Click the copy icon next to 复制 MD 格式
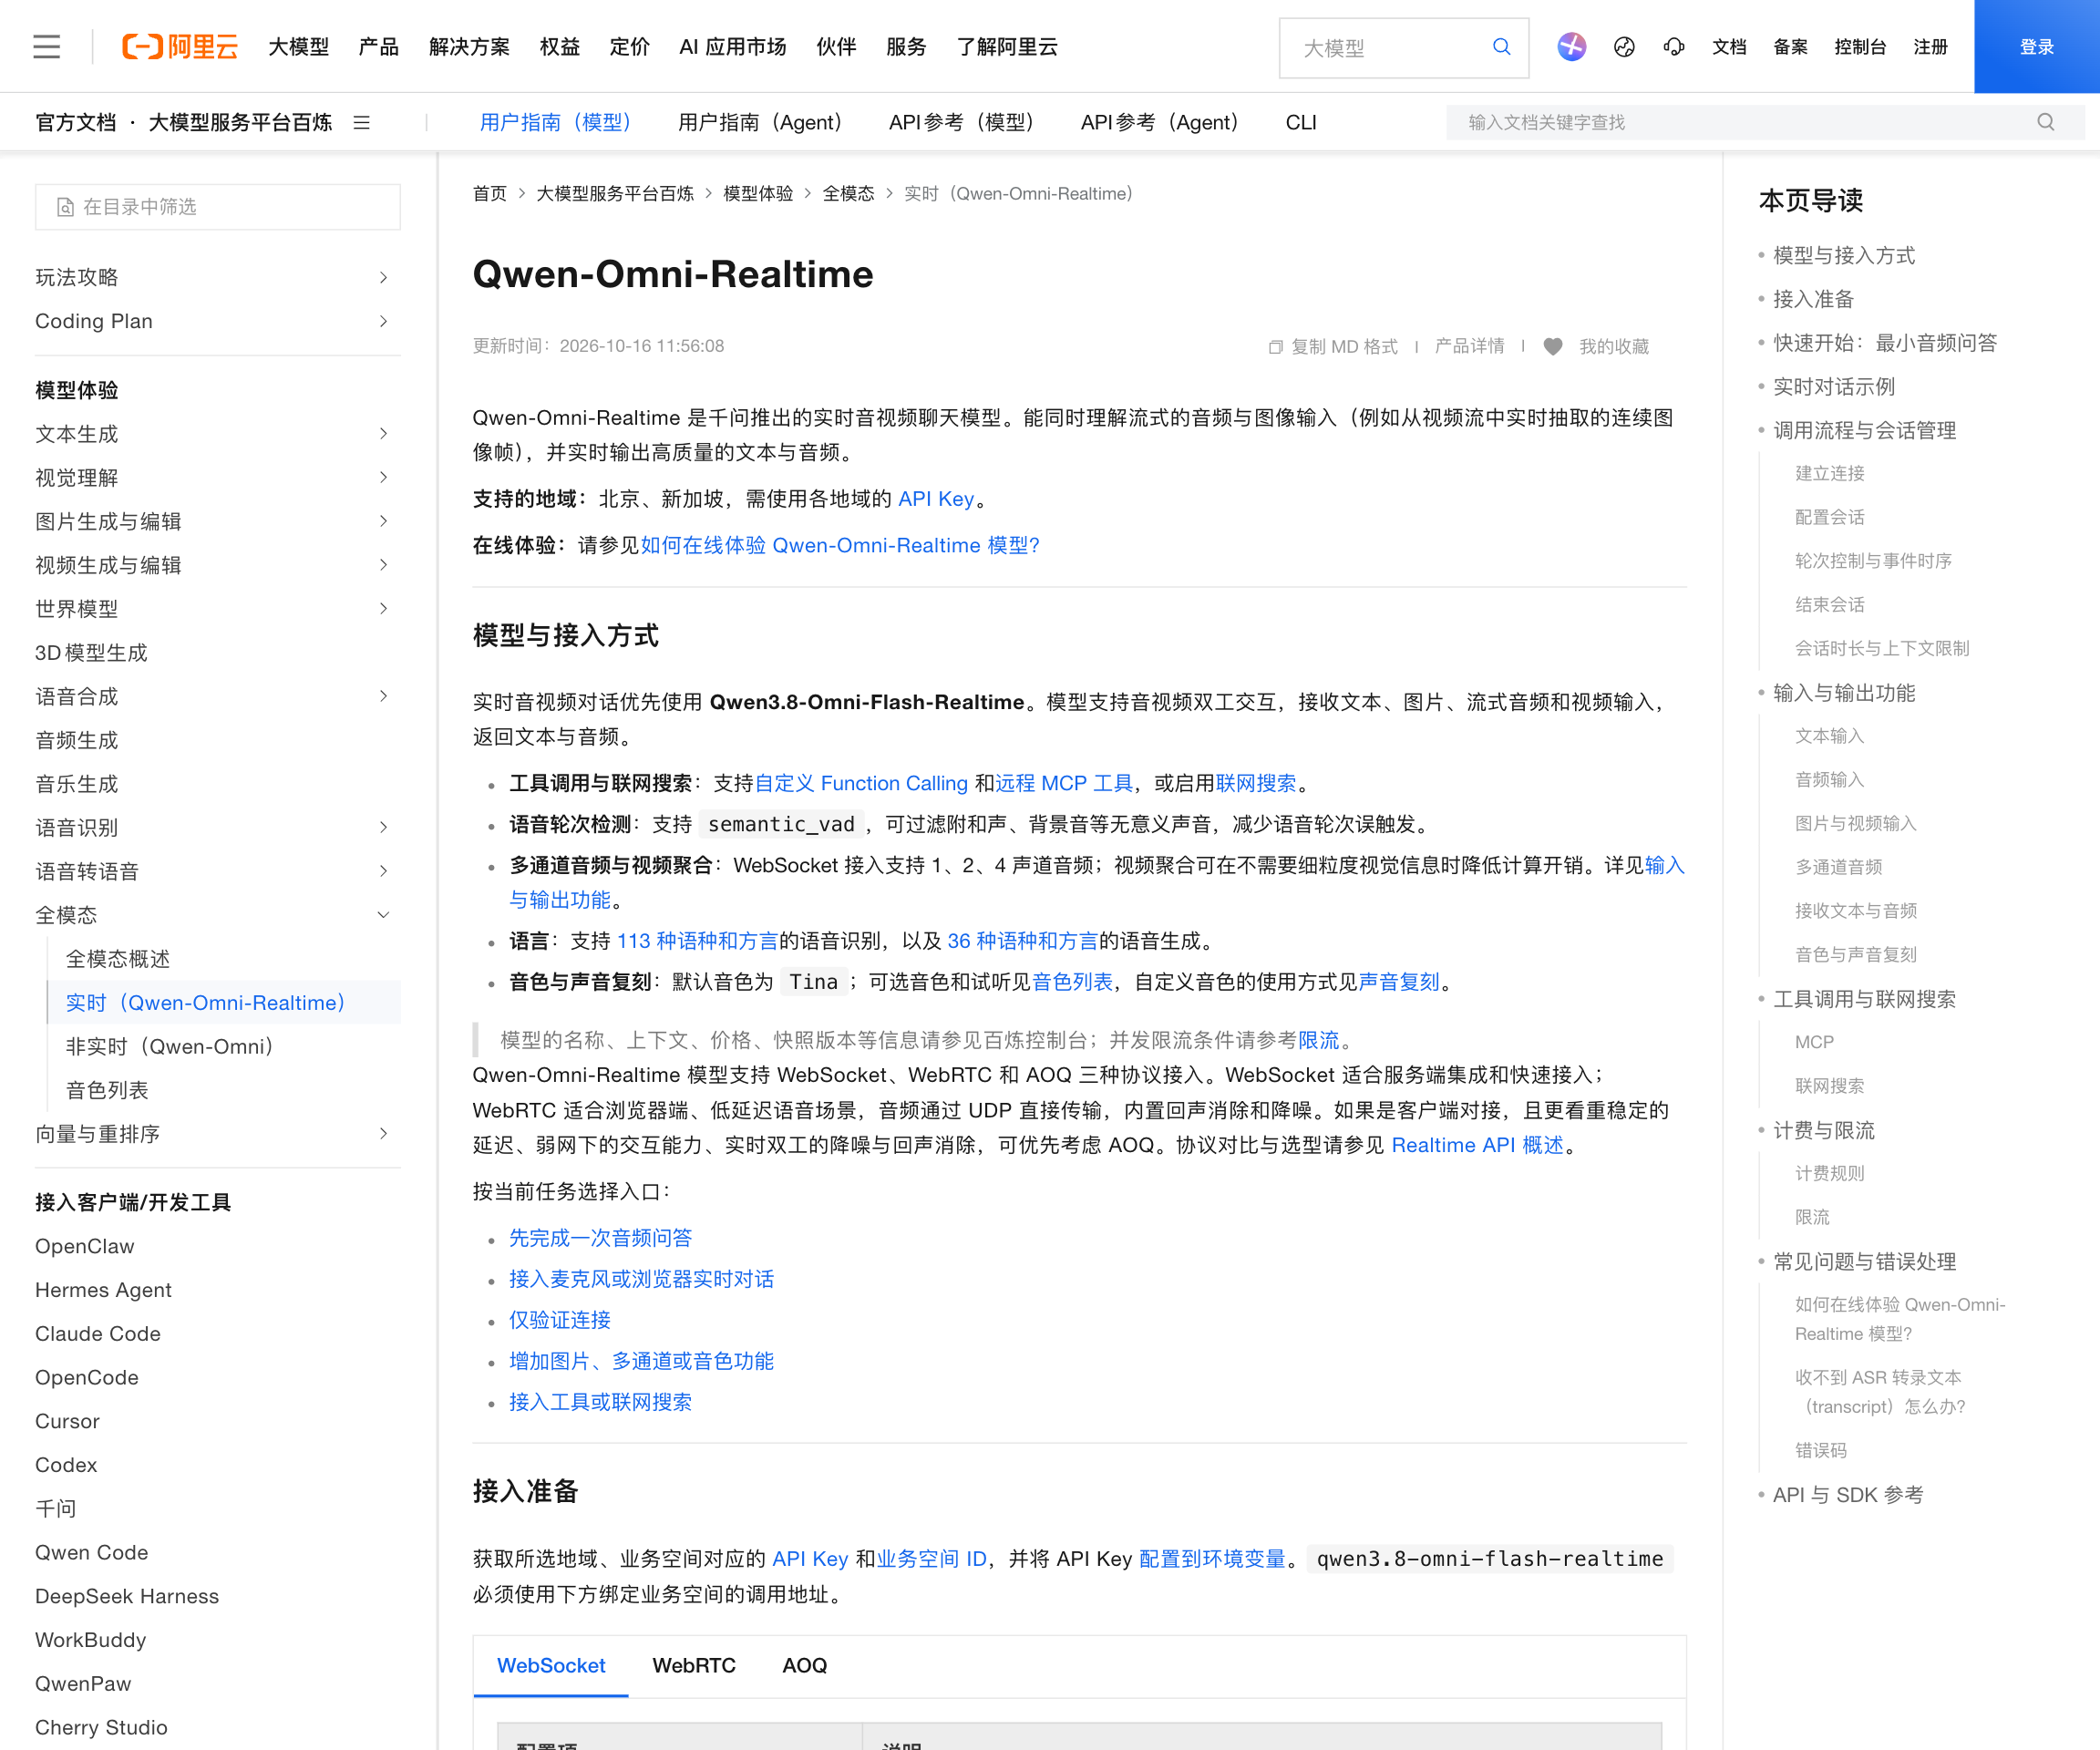The width and height of the screenshot is (2100, 1750). pos(1275,347)
